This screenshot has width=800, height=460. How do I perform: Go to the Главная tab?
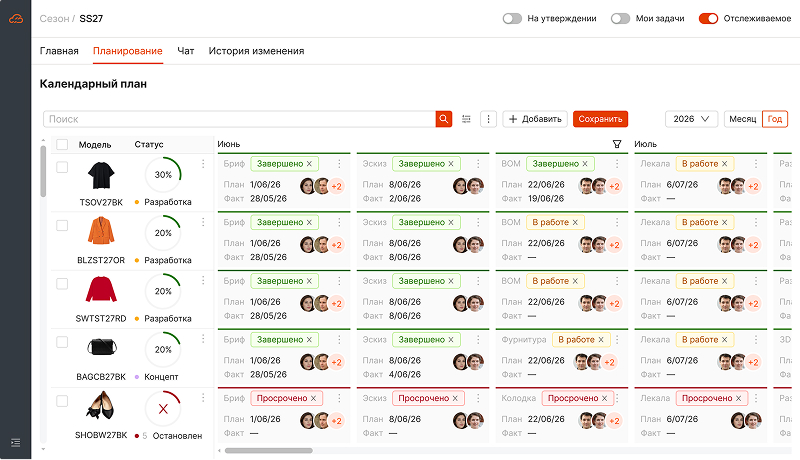point(59,51)
